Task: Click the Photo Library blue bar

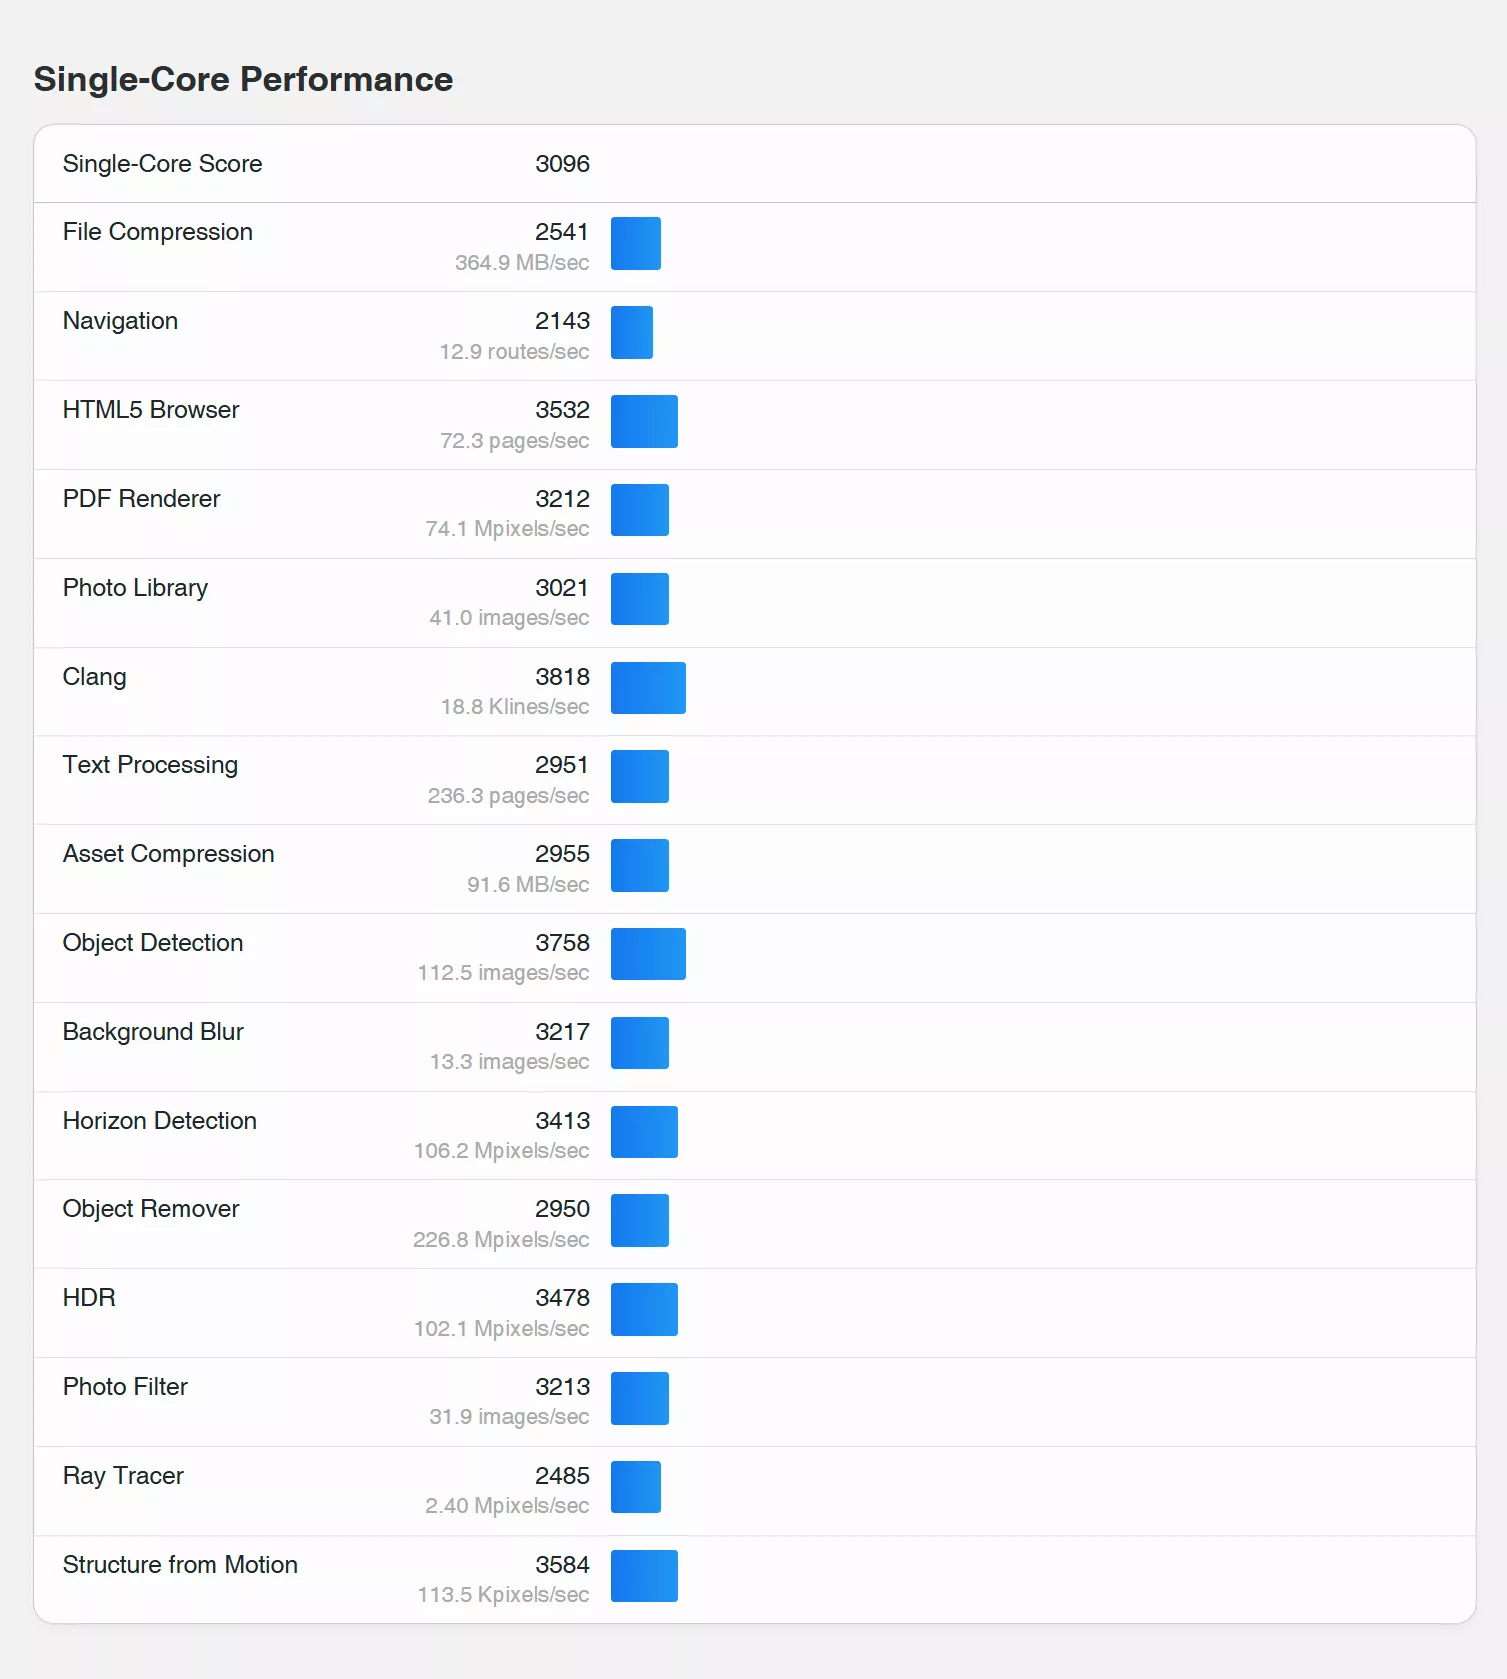Action: coord(639,599)
